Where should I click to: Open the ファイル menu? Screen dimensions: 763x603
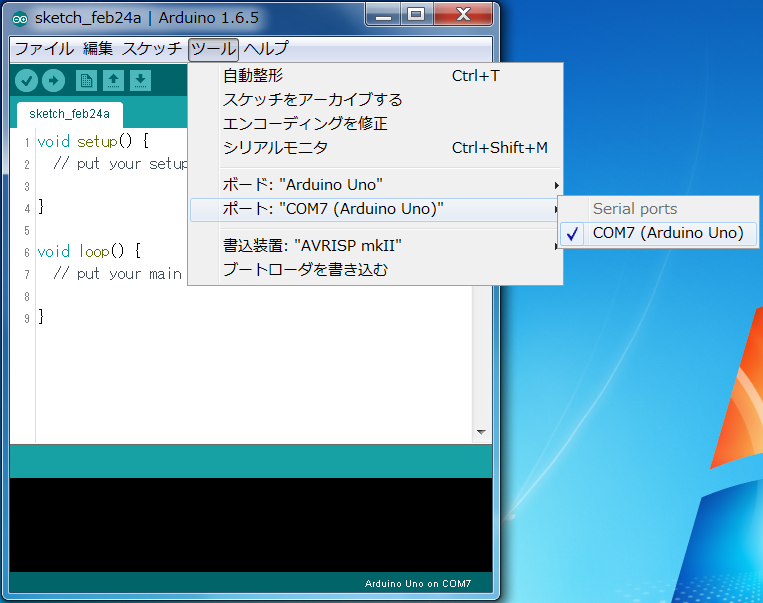44,49
